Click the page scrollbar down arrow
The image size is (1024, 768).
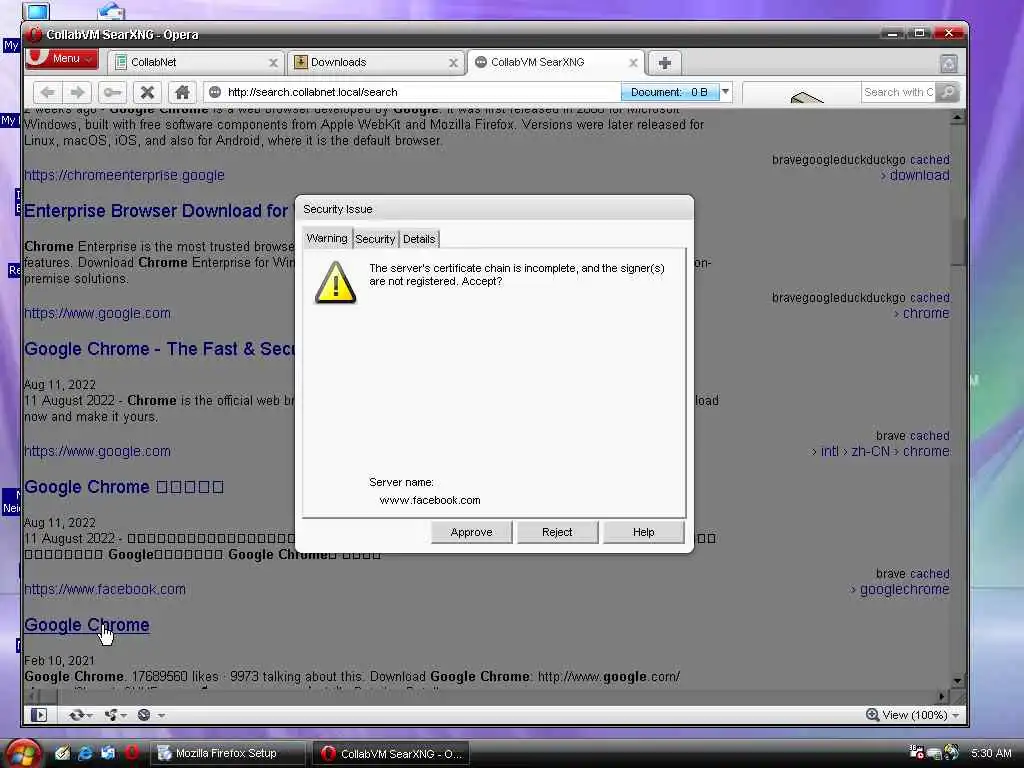[957, 681]
